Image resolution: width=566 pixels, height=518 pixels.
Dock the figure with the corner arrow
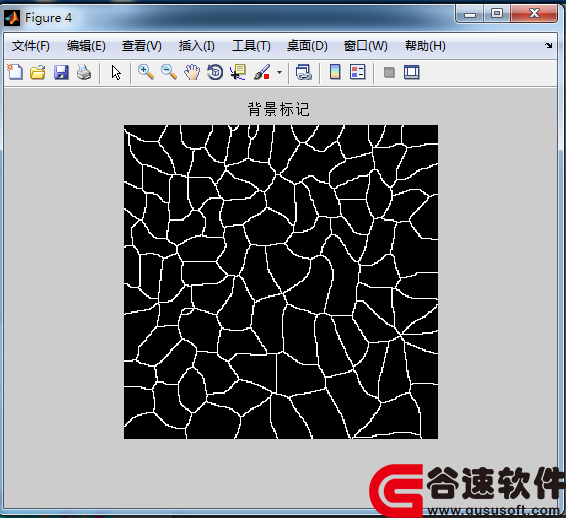coord(549,45)
